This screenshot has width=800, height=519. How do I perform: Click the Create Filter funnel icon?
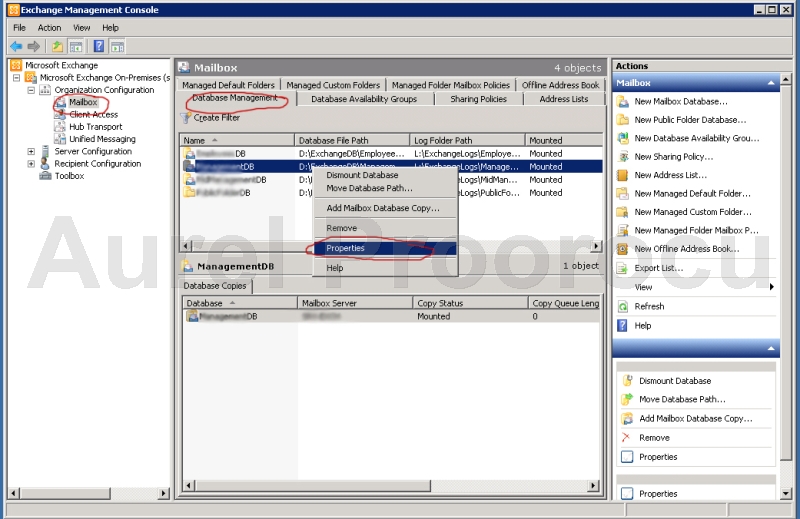[186, 118]
